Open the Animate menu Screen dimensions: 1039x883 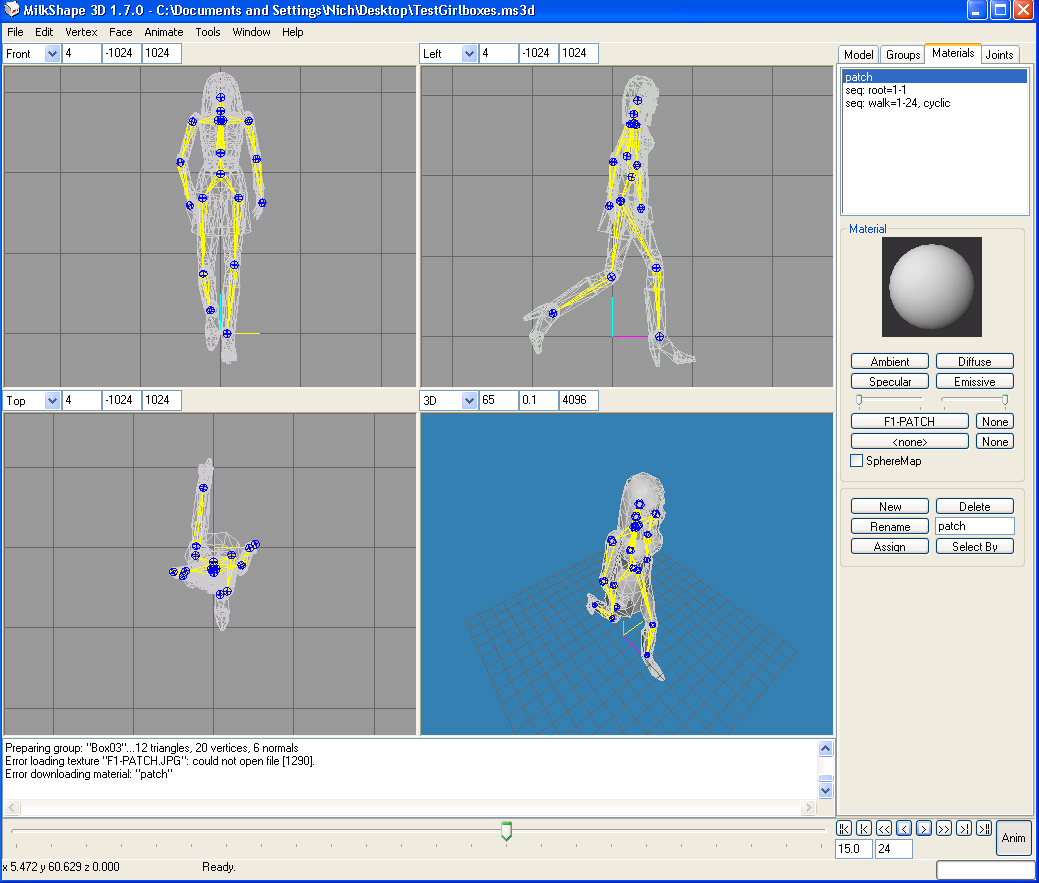tap(163, 32)
